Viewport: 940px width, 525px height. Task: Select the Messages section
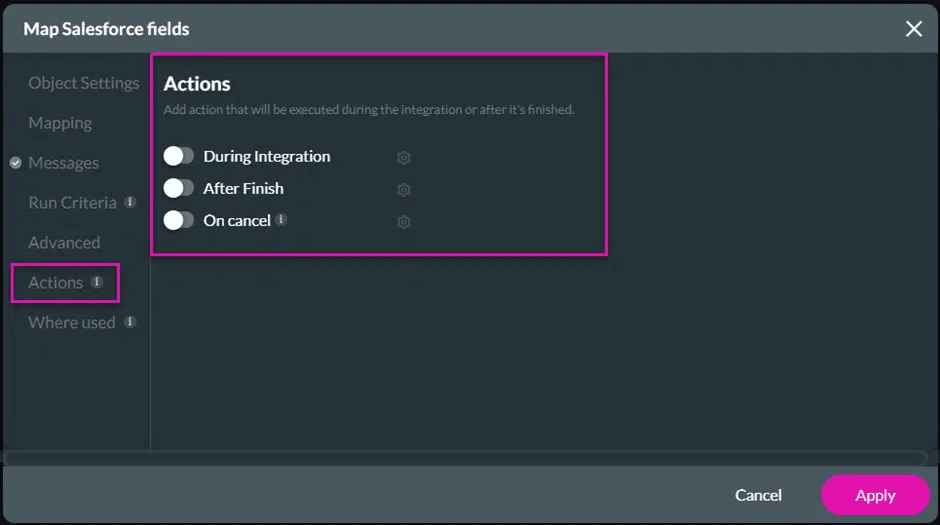pyautogui.click(x=64, y=163)
